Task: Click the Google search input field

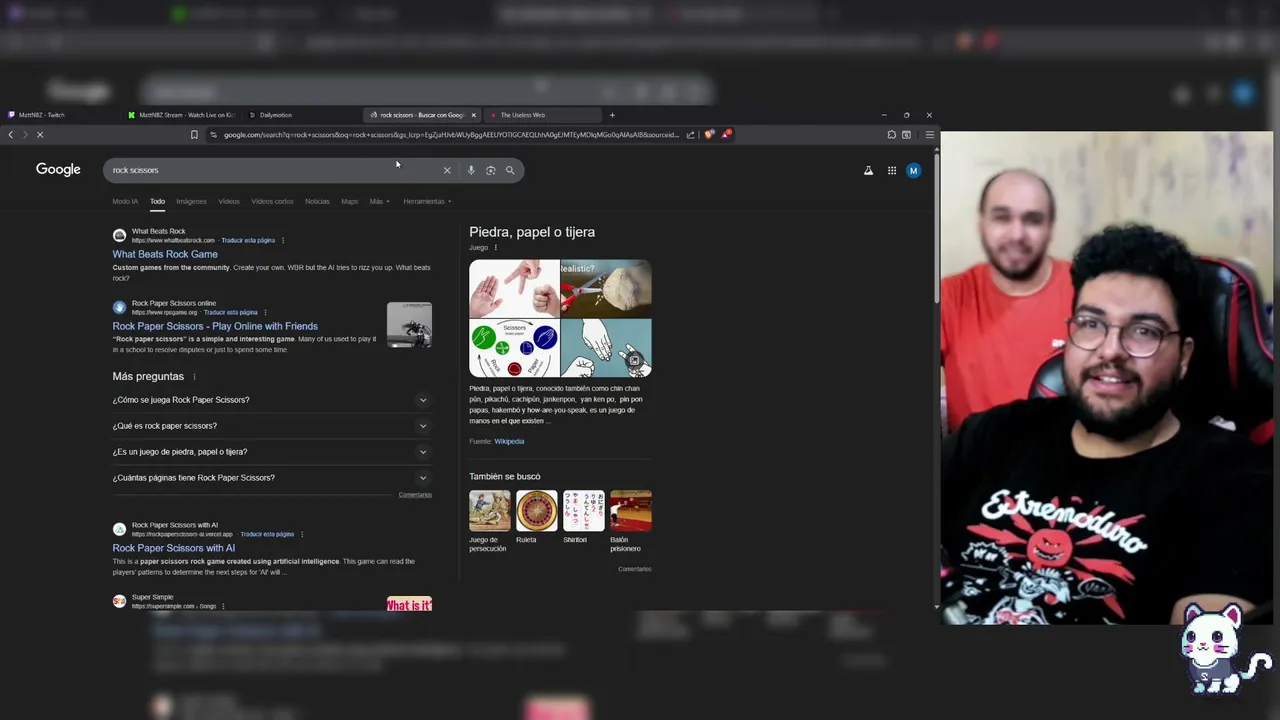Action: (270, 170)
